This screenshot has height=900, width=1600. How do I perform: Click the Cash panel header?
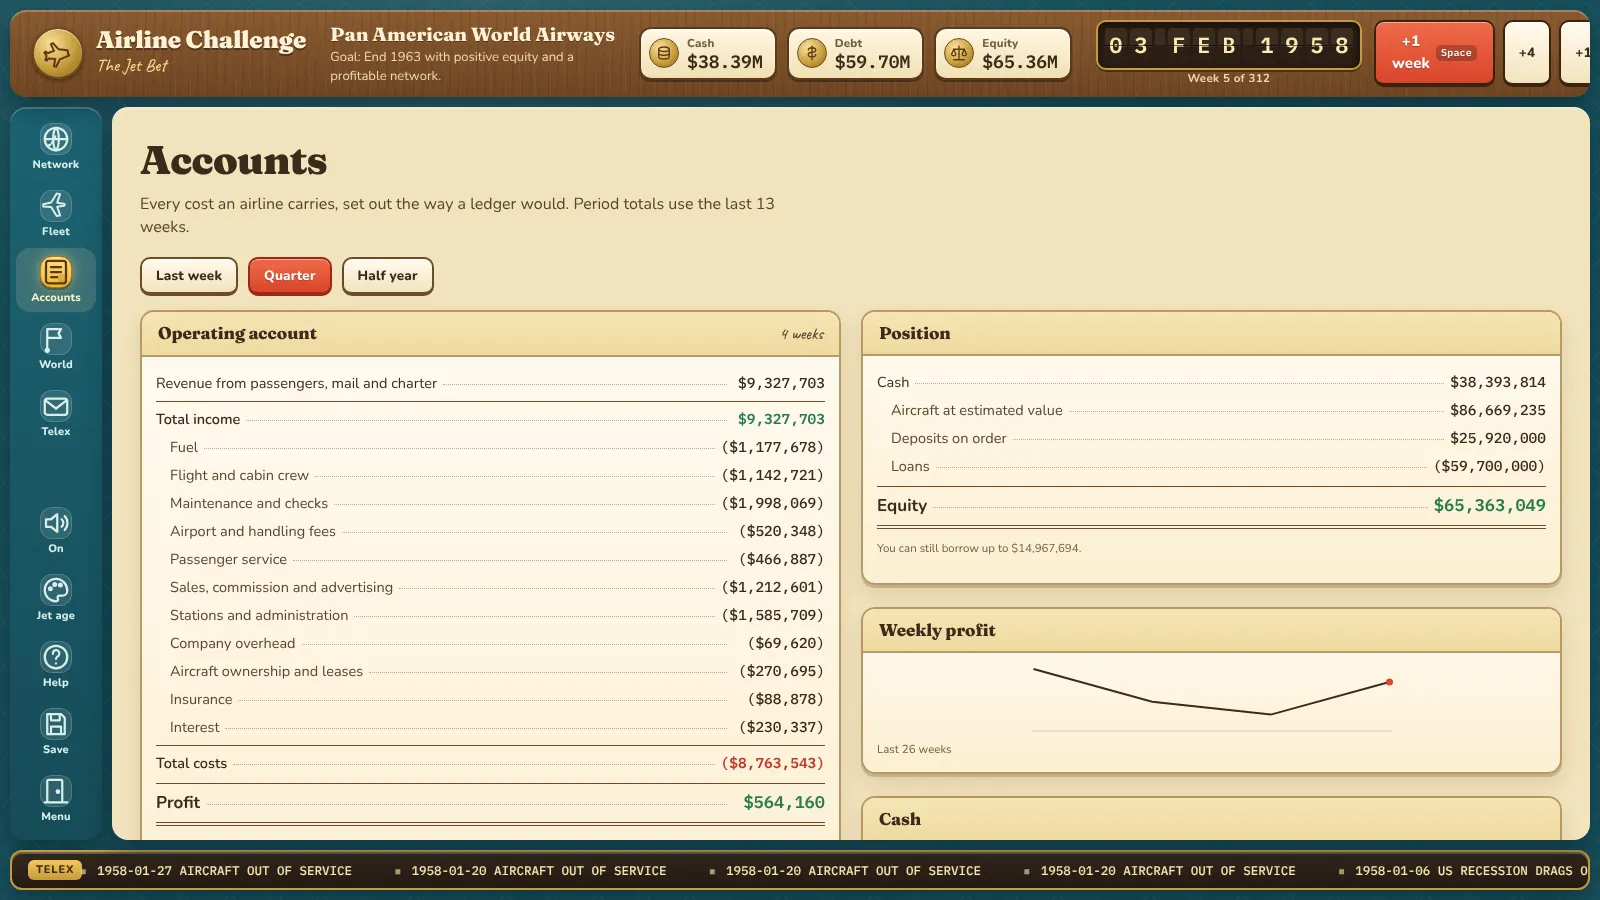(1211, 819)
